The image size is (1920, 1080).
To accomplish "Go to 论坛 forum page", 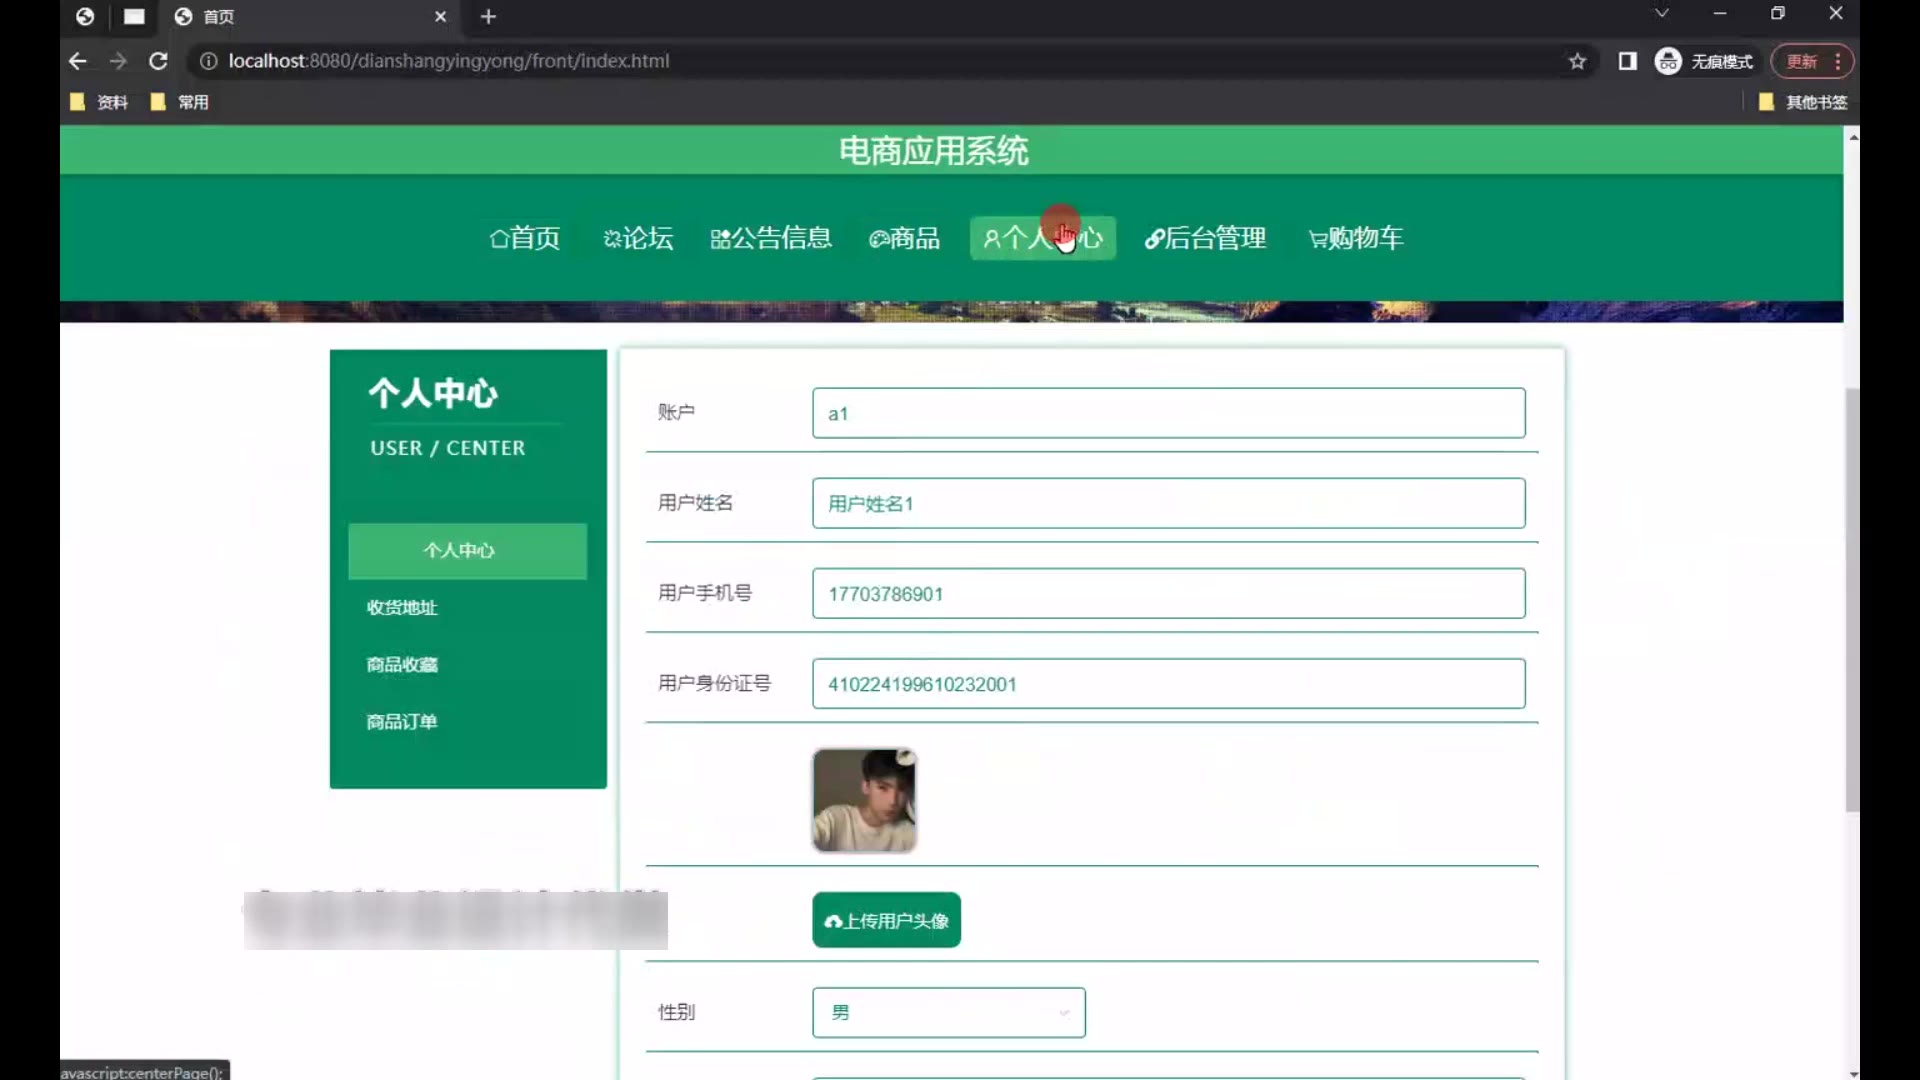I will [638, 238].
